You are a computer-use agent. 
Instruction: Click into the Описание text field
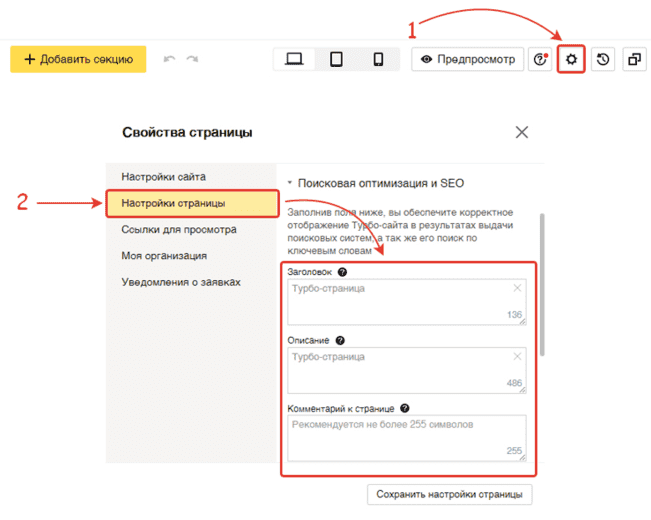click(407, 370)
